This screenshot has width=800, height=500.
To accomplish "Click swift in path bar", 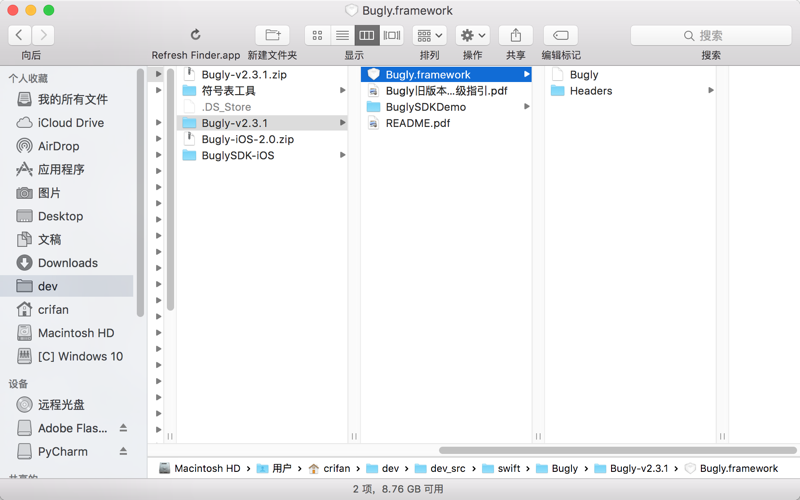I will (502, 468).
